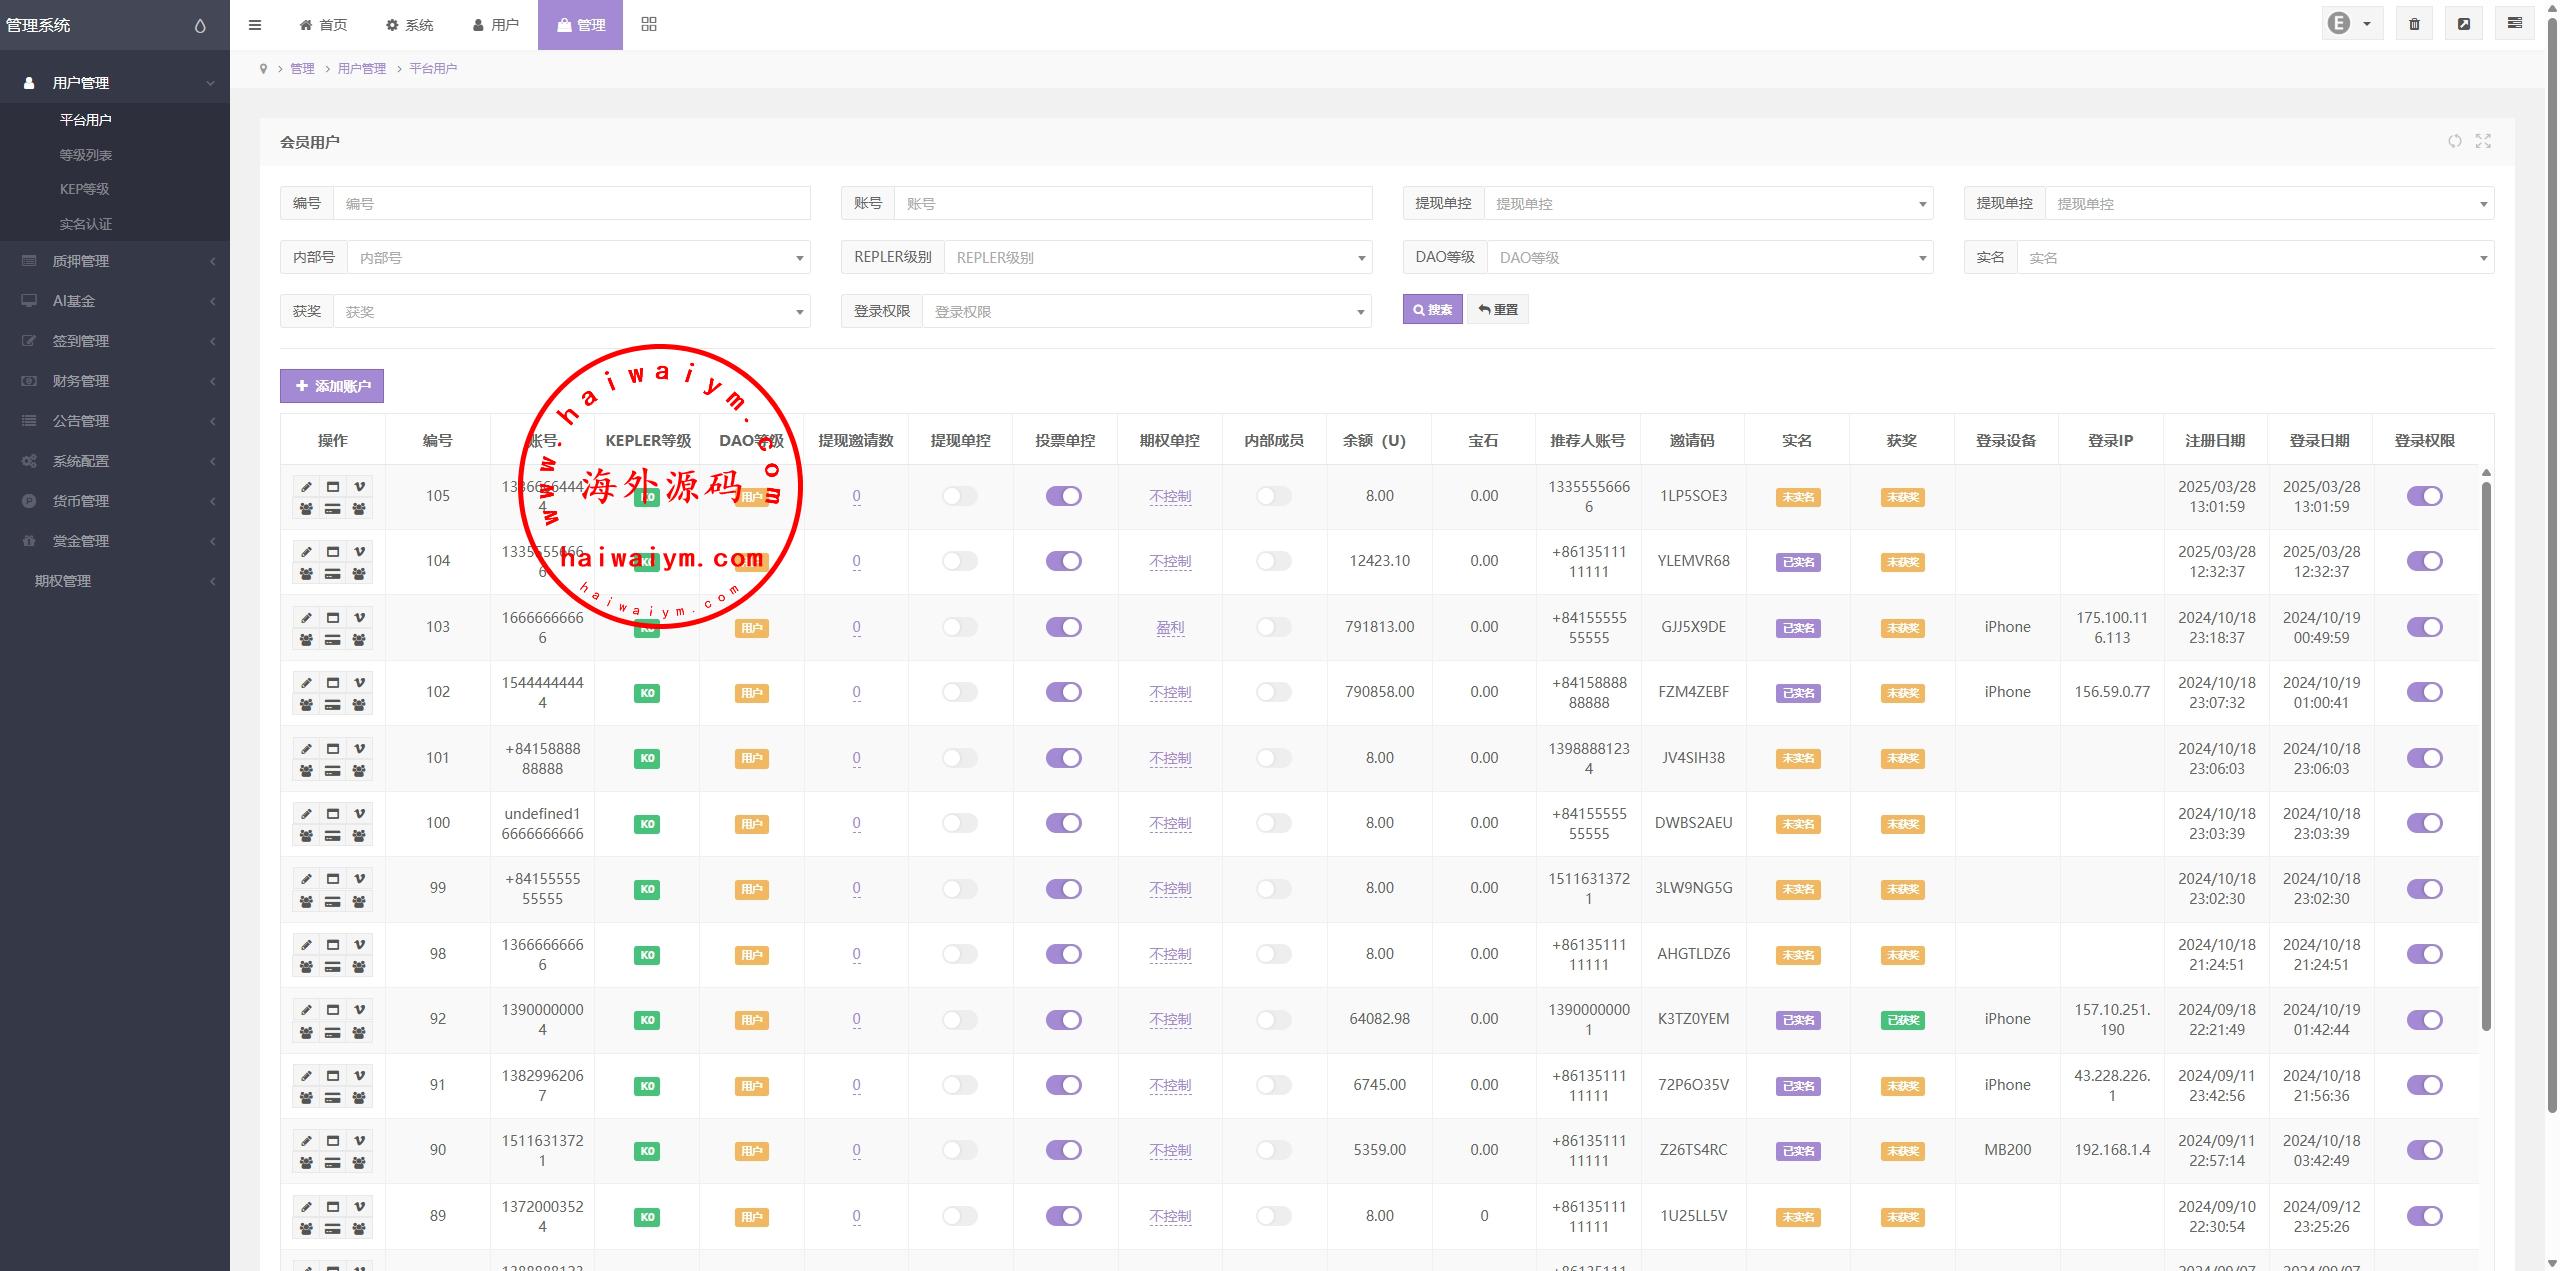This screenshot has height=1271, width=2560.
Task: Click the hamburger icon to collapse the sidebar
Action: pos(255,25)
